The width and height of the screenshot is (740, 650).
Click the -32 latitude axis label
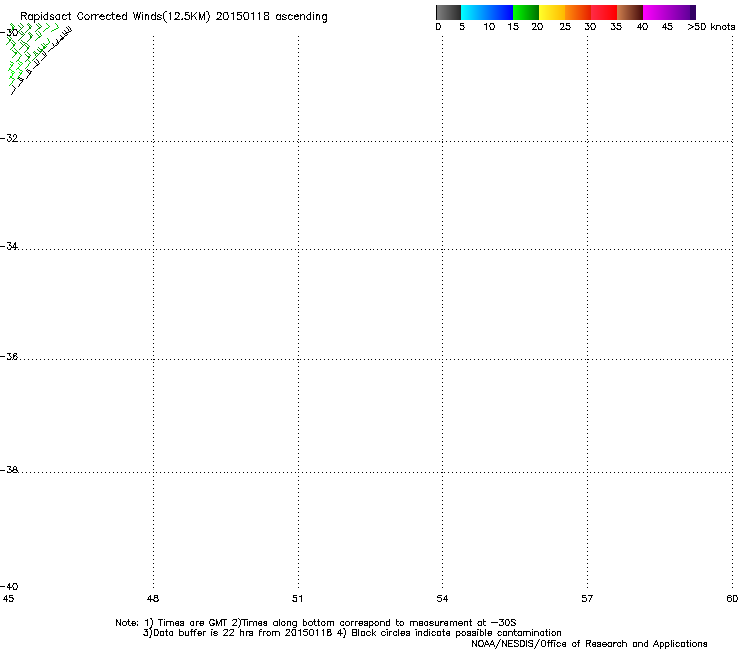[9, 138]
